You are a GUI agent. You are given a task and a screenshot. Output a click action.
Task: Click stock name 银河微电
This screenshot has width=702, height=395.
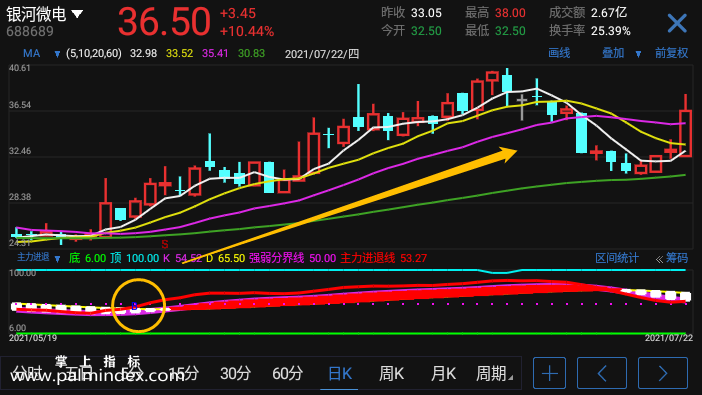[37, 14]
